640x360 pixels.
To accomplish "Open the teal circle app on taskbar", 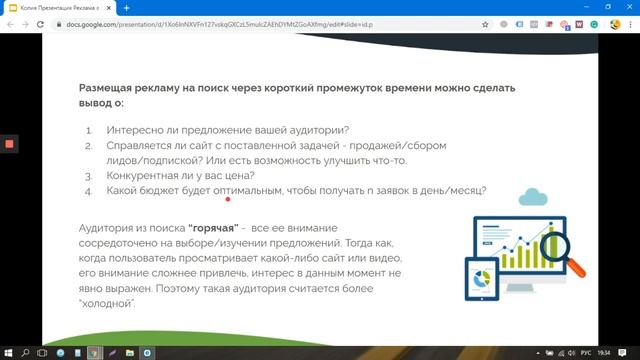I will click(x=147, y=353).
